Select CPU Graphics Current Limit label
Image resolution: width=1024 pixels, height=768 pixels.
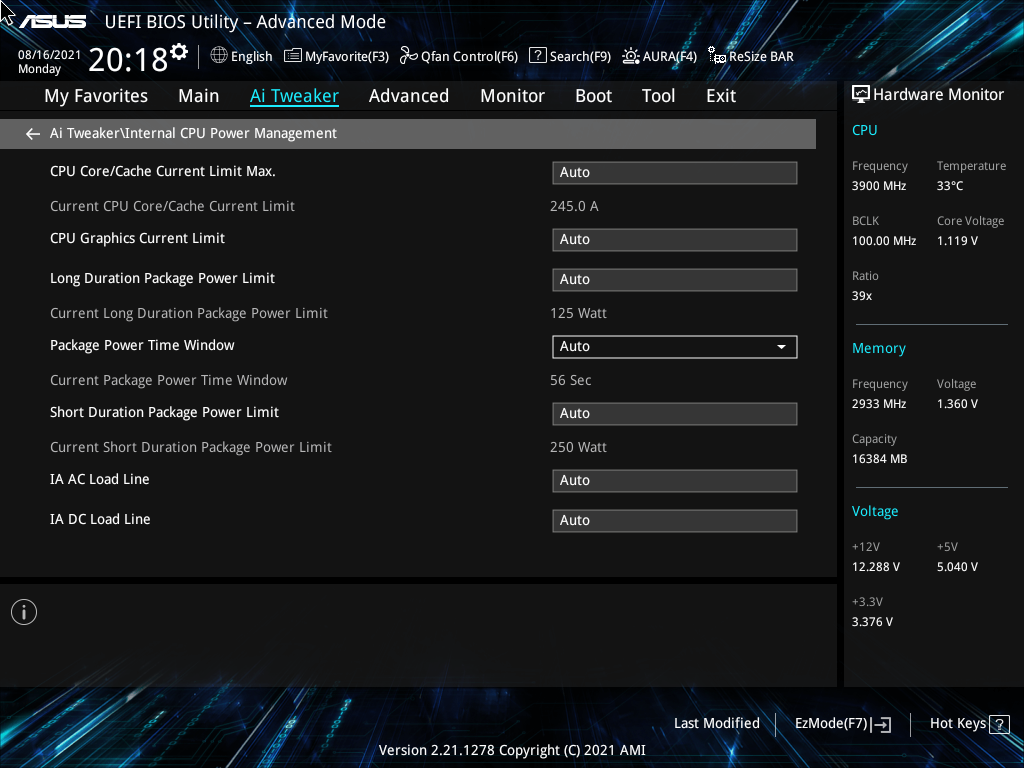pos(137,238)
